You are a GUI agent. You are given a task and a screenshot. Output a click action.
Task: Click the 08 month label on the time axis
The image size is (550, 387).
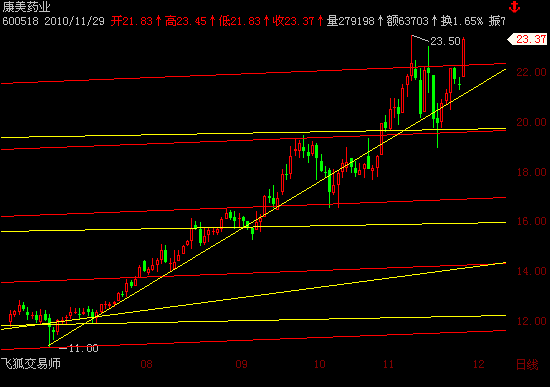146,365
